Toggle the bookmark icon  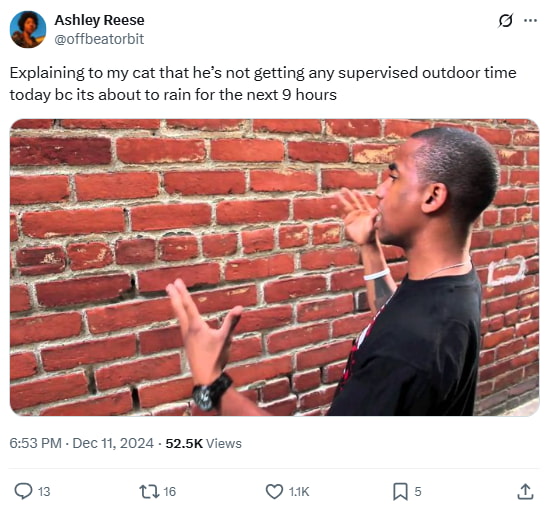400,492
